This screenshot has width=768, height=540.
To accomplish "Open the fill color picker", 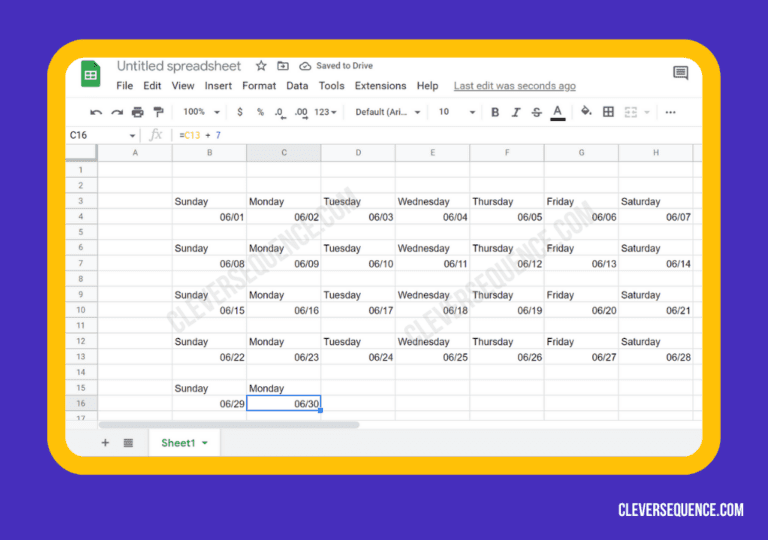I will click(586, 112).
